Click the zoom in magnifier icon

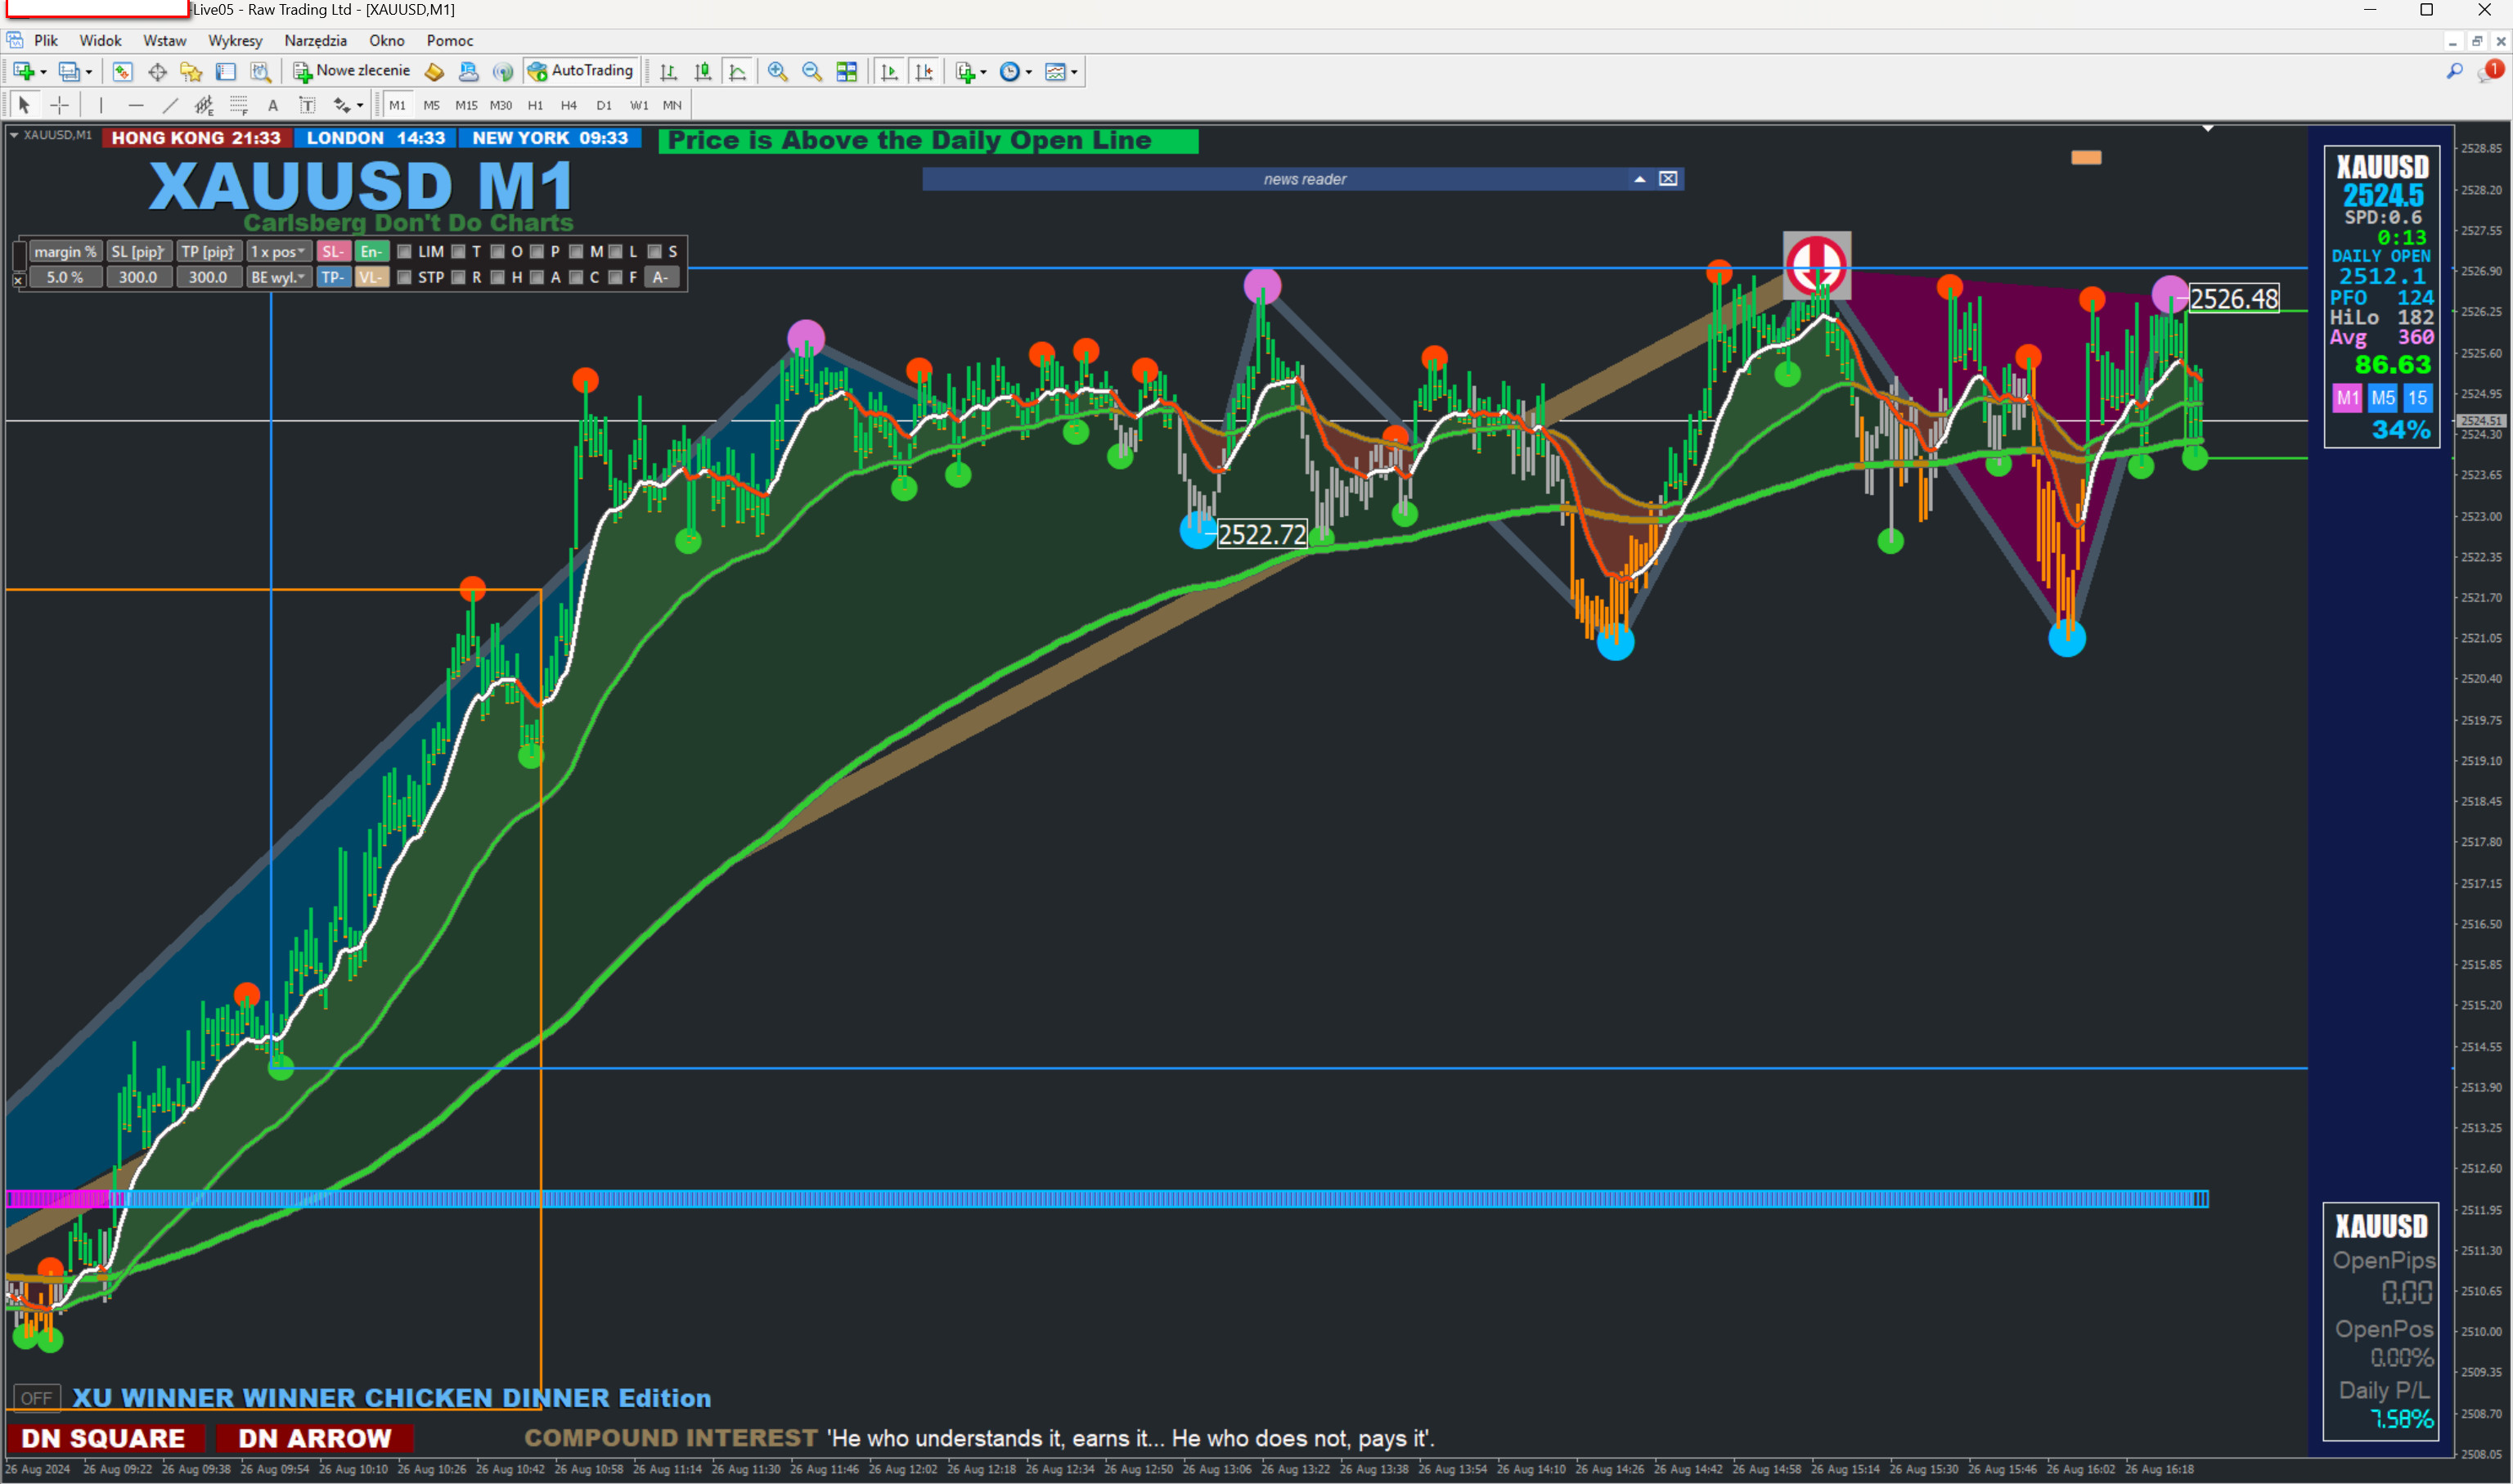777,71
